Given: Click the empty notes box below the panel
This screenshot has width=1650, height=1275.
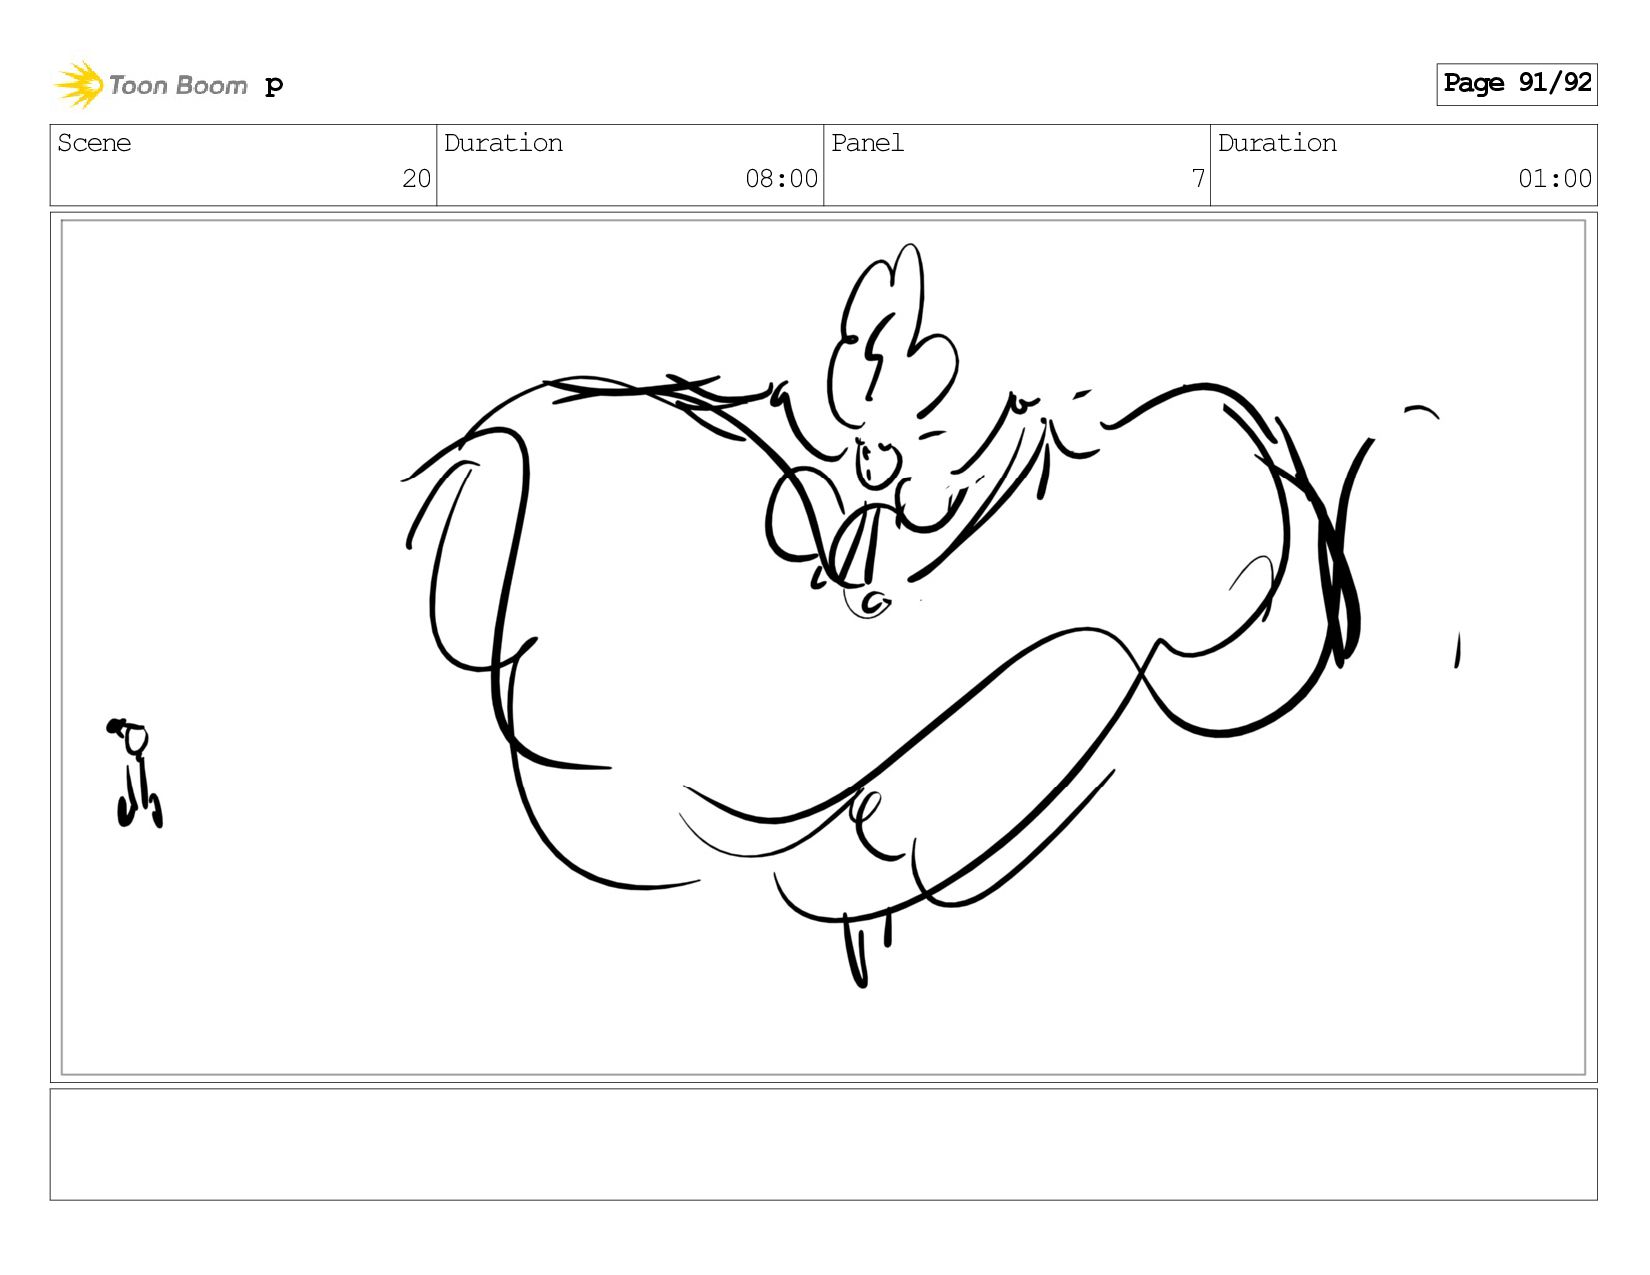Looking at the screenshot, I should point(823,1144).
